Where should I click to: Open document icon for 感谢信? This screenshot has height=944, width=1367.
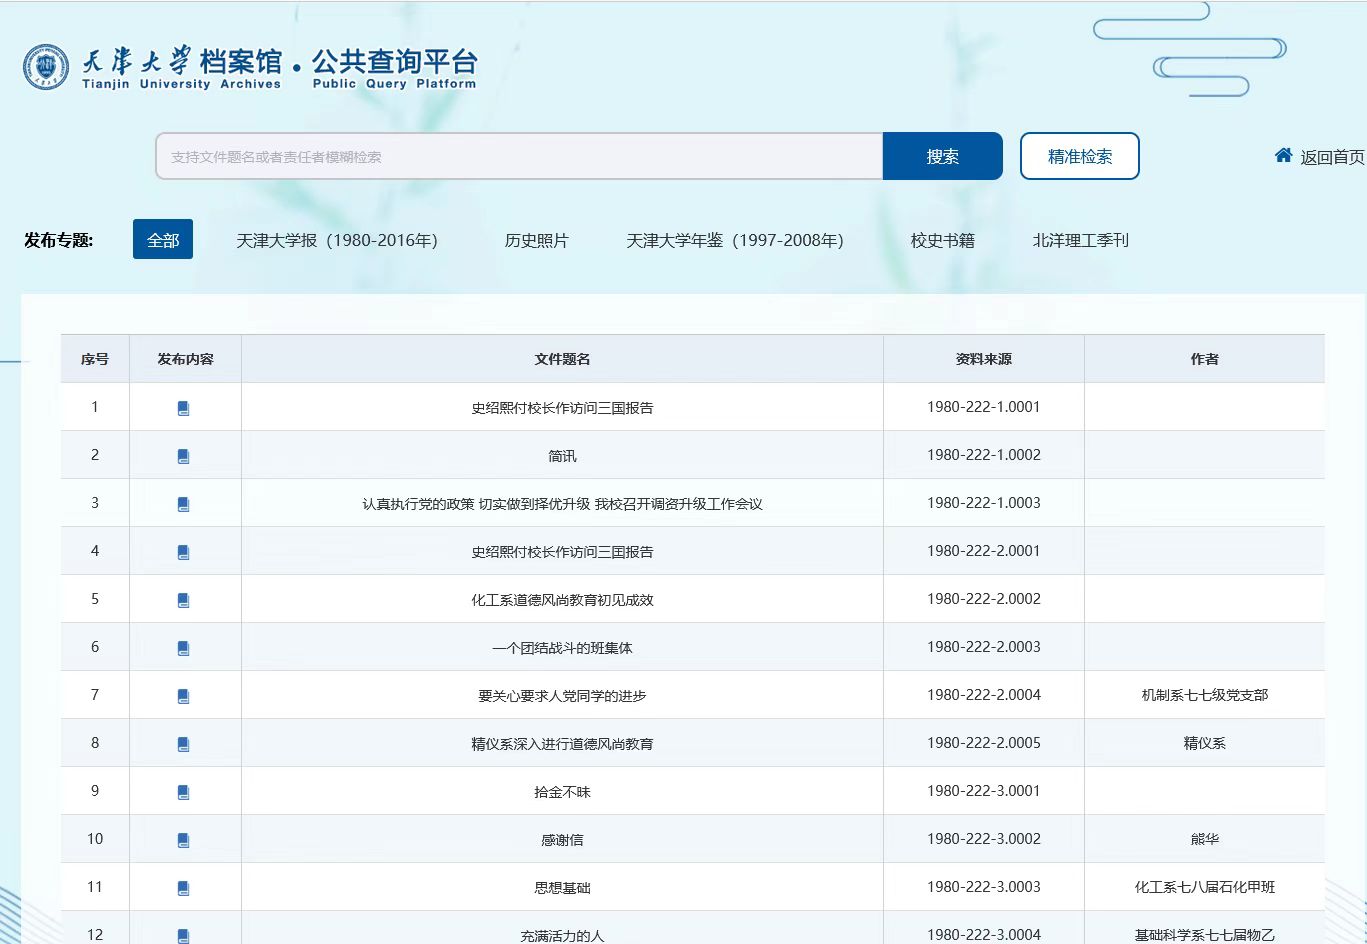(183, 840)
